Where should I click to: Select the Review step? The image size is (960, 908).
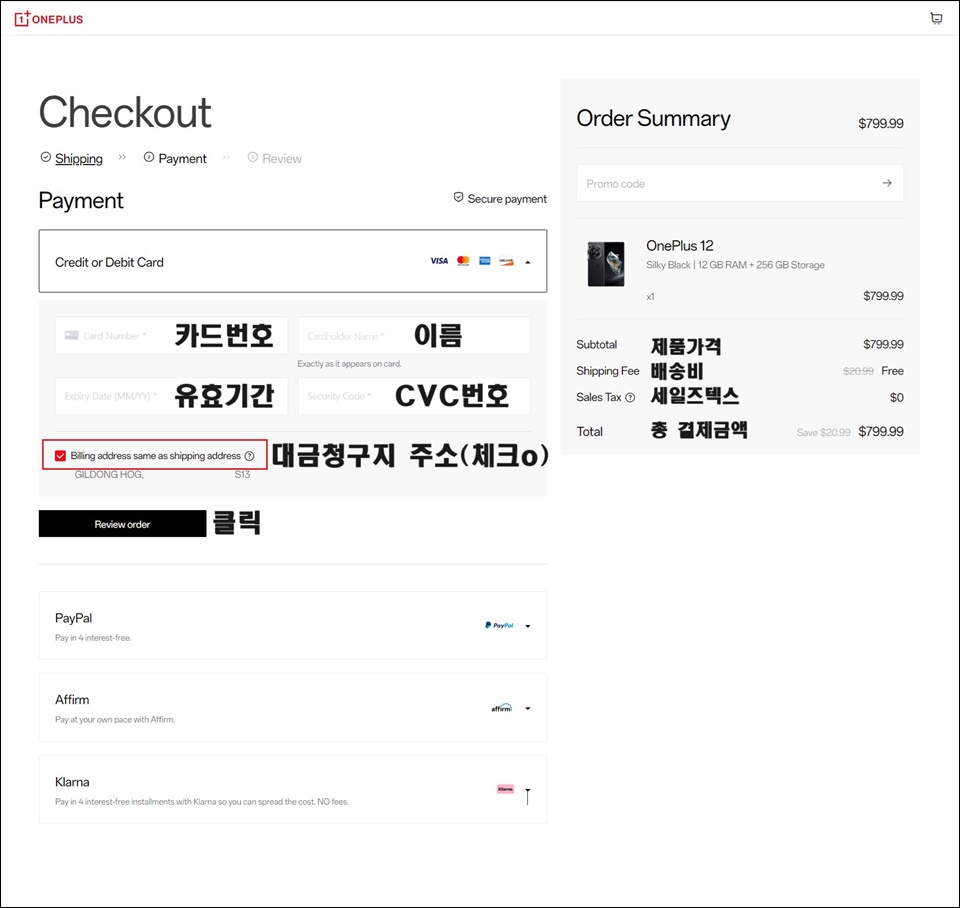coord(282,159)
